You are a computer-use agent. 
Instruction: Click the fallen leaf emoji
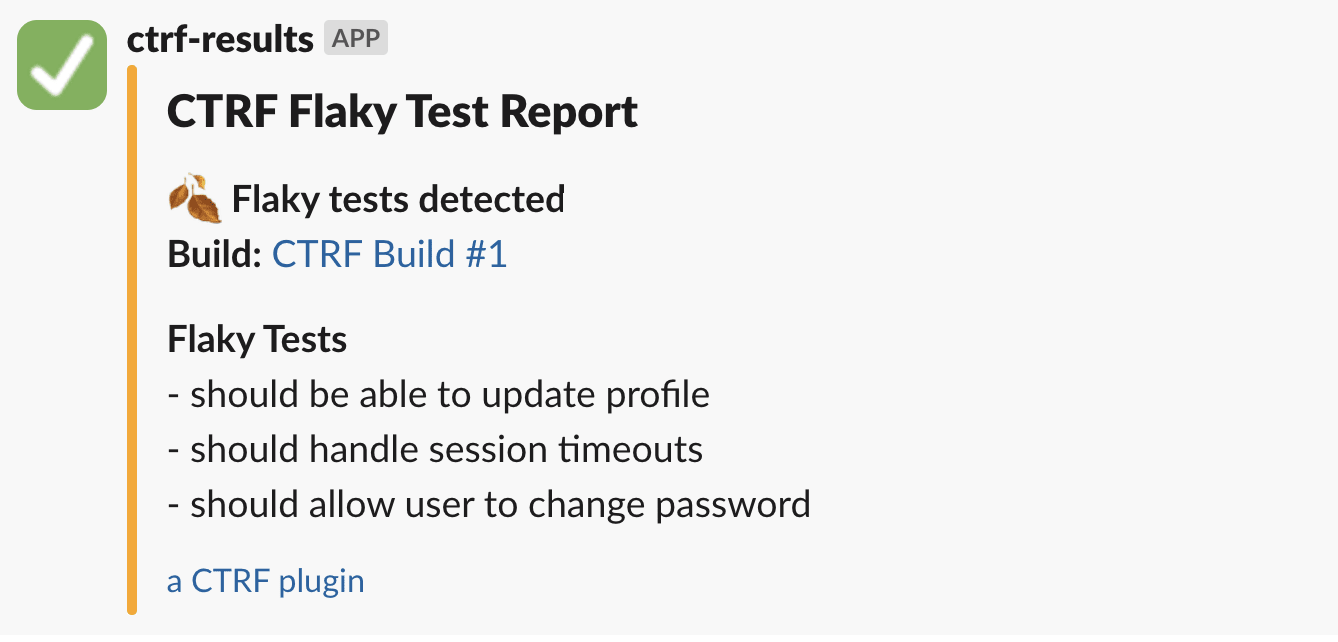(194, 199)
